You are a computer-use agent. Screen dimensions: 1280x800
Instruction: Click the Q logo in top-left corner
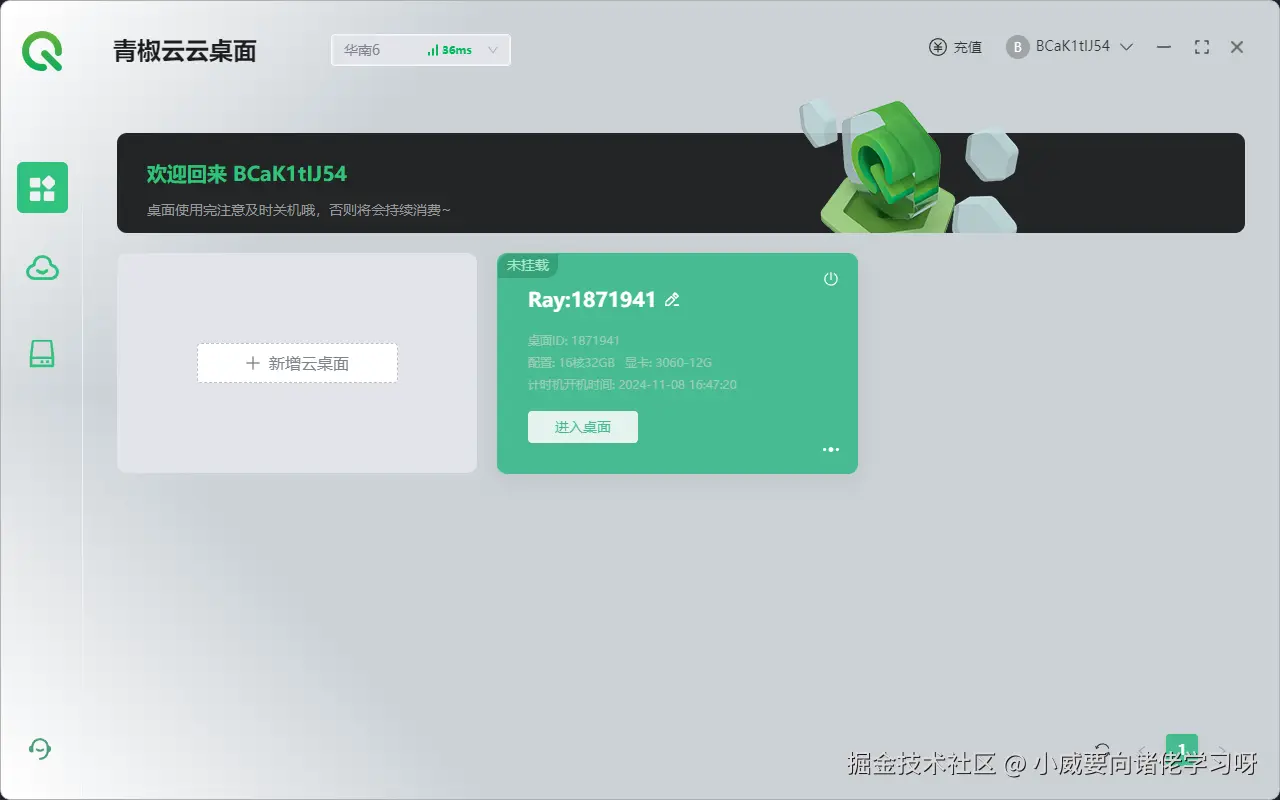[x=41, y=52]
